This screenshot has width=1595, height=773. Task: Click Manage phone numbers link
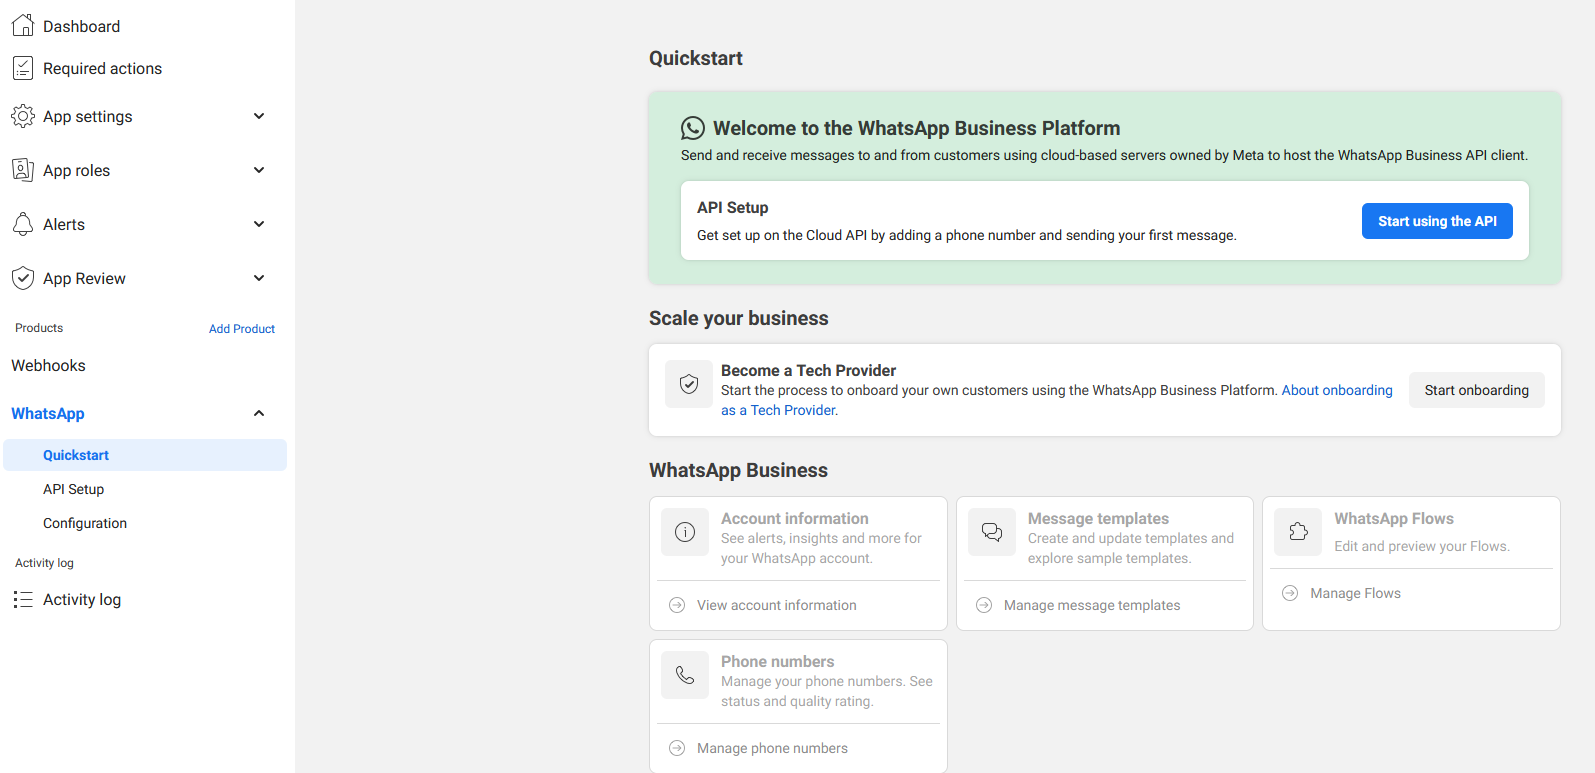click(772, 748)
